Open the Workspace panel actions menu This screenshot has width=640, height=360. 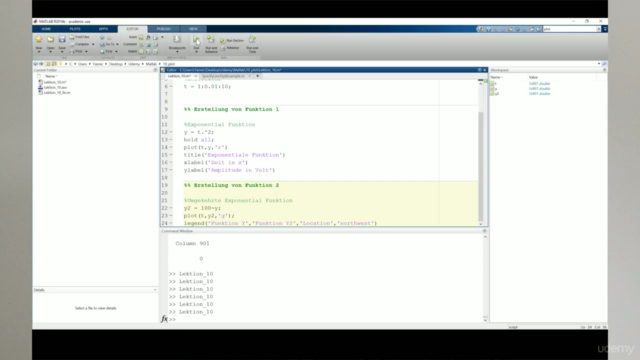(604, 70)
